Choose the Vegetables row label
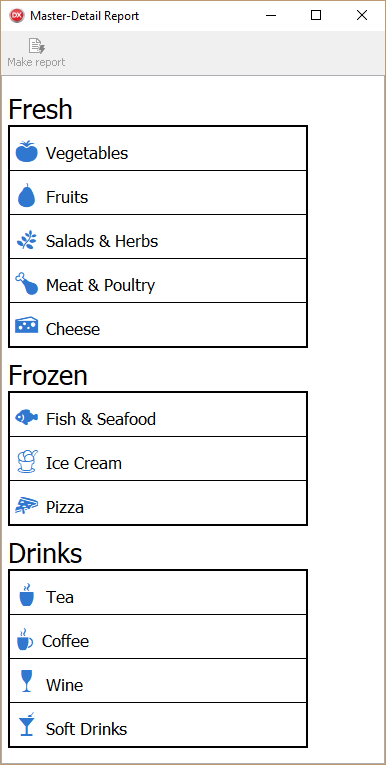 coord(87,153)
